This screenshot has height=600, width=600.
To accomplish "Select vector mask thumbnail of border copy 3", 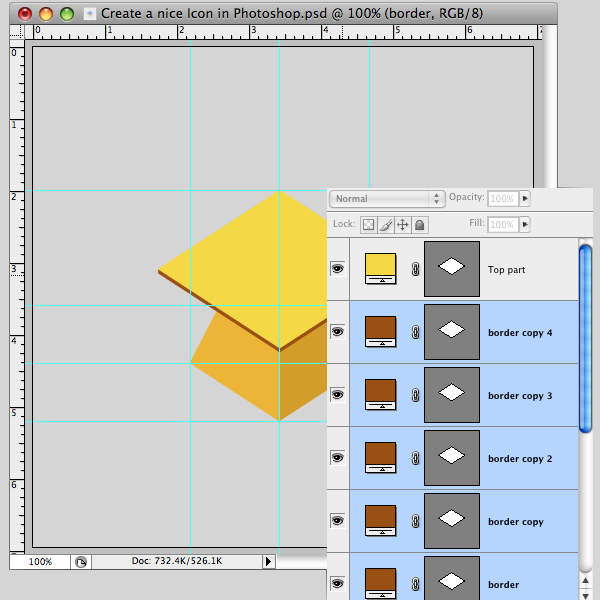I will point(452,395).
